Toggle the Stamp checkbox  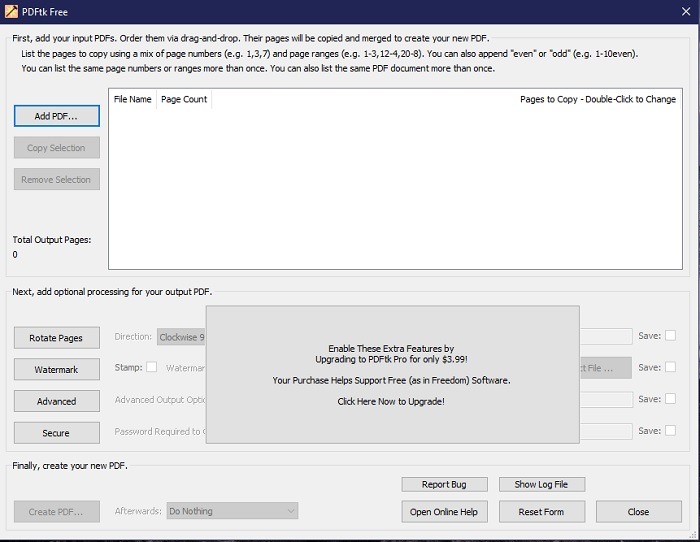[x=152, y=367]
